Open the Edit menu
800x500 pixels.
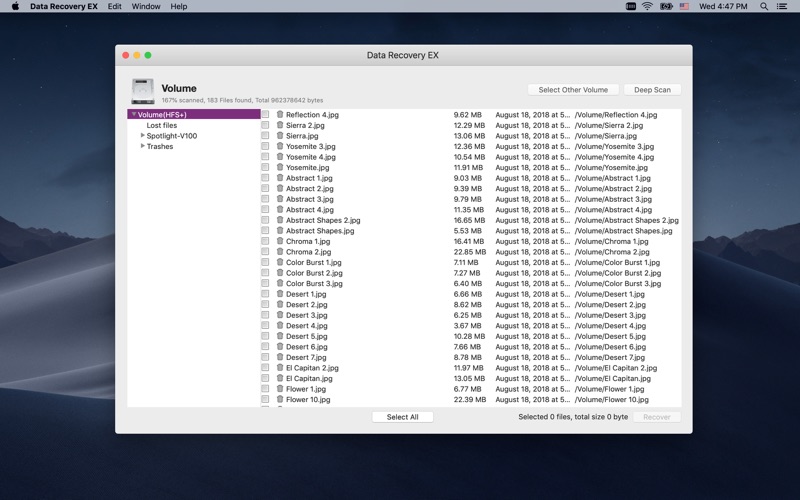coord(115,6)
